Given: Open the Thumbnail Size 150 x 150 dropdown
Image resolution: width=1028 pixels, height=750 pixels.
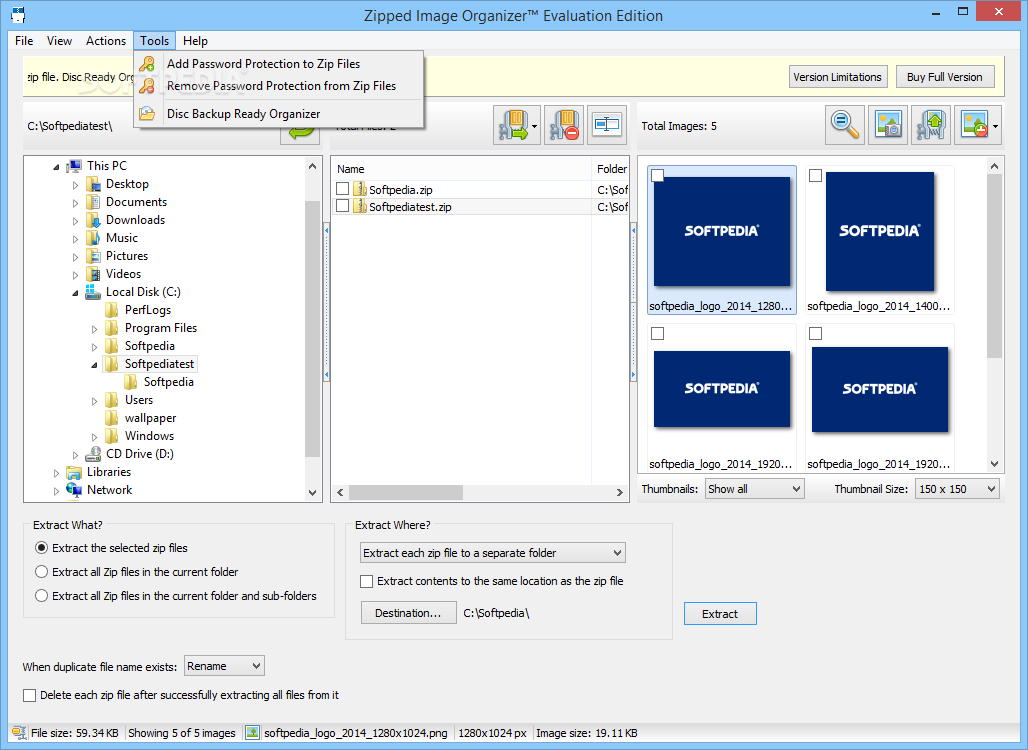Looking at the screenshot, I should tap(958, 489).
